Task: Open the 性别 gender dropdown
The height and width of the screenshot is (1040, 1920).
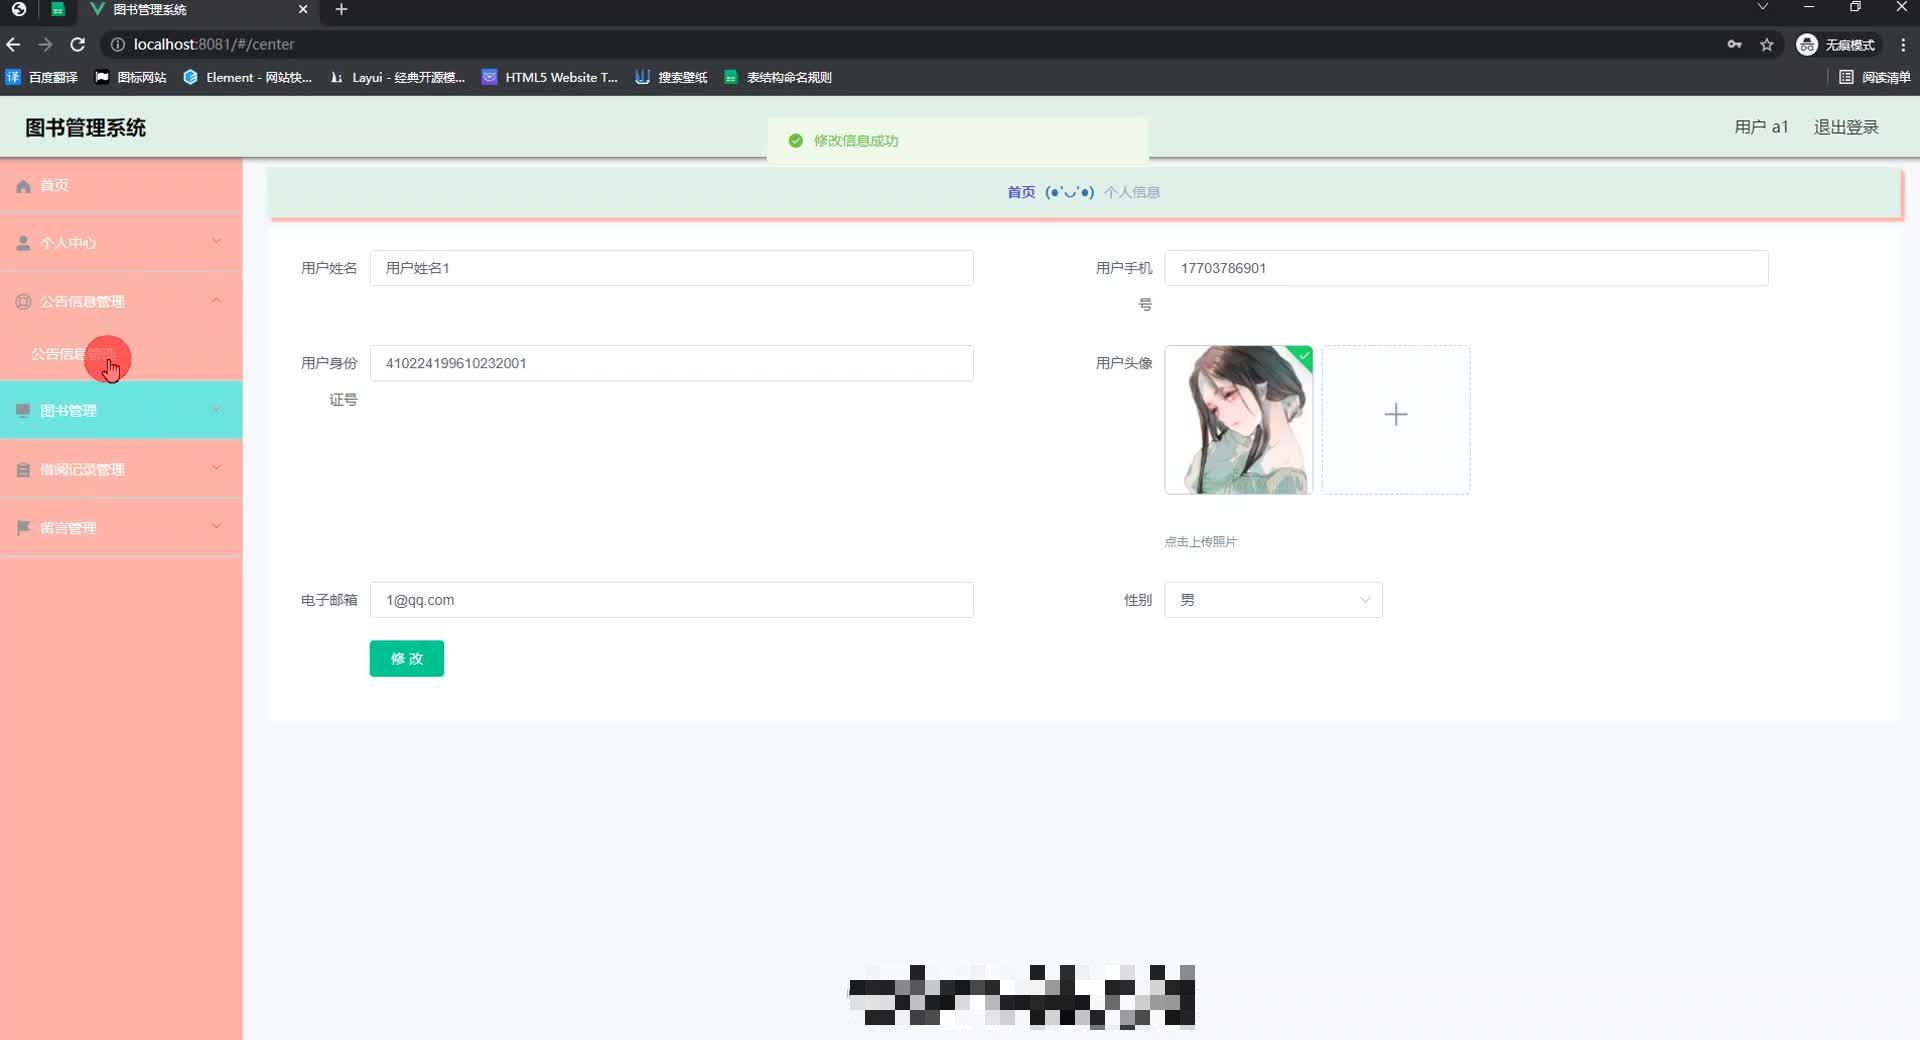Action: tap(1273, 600)
